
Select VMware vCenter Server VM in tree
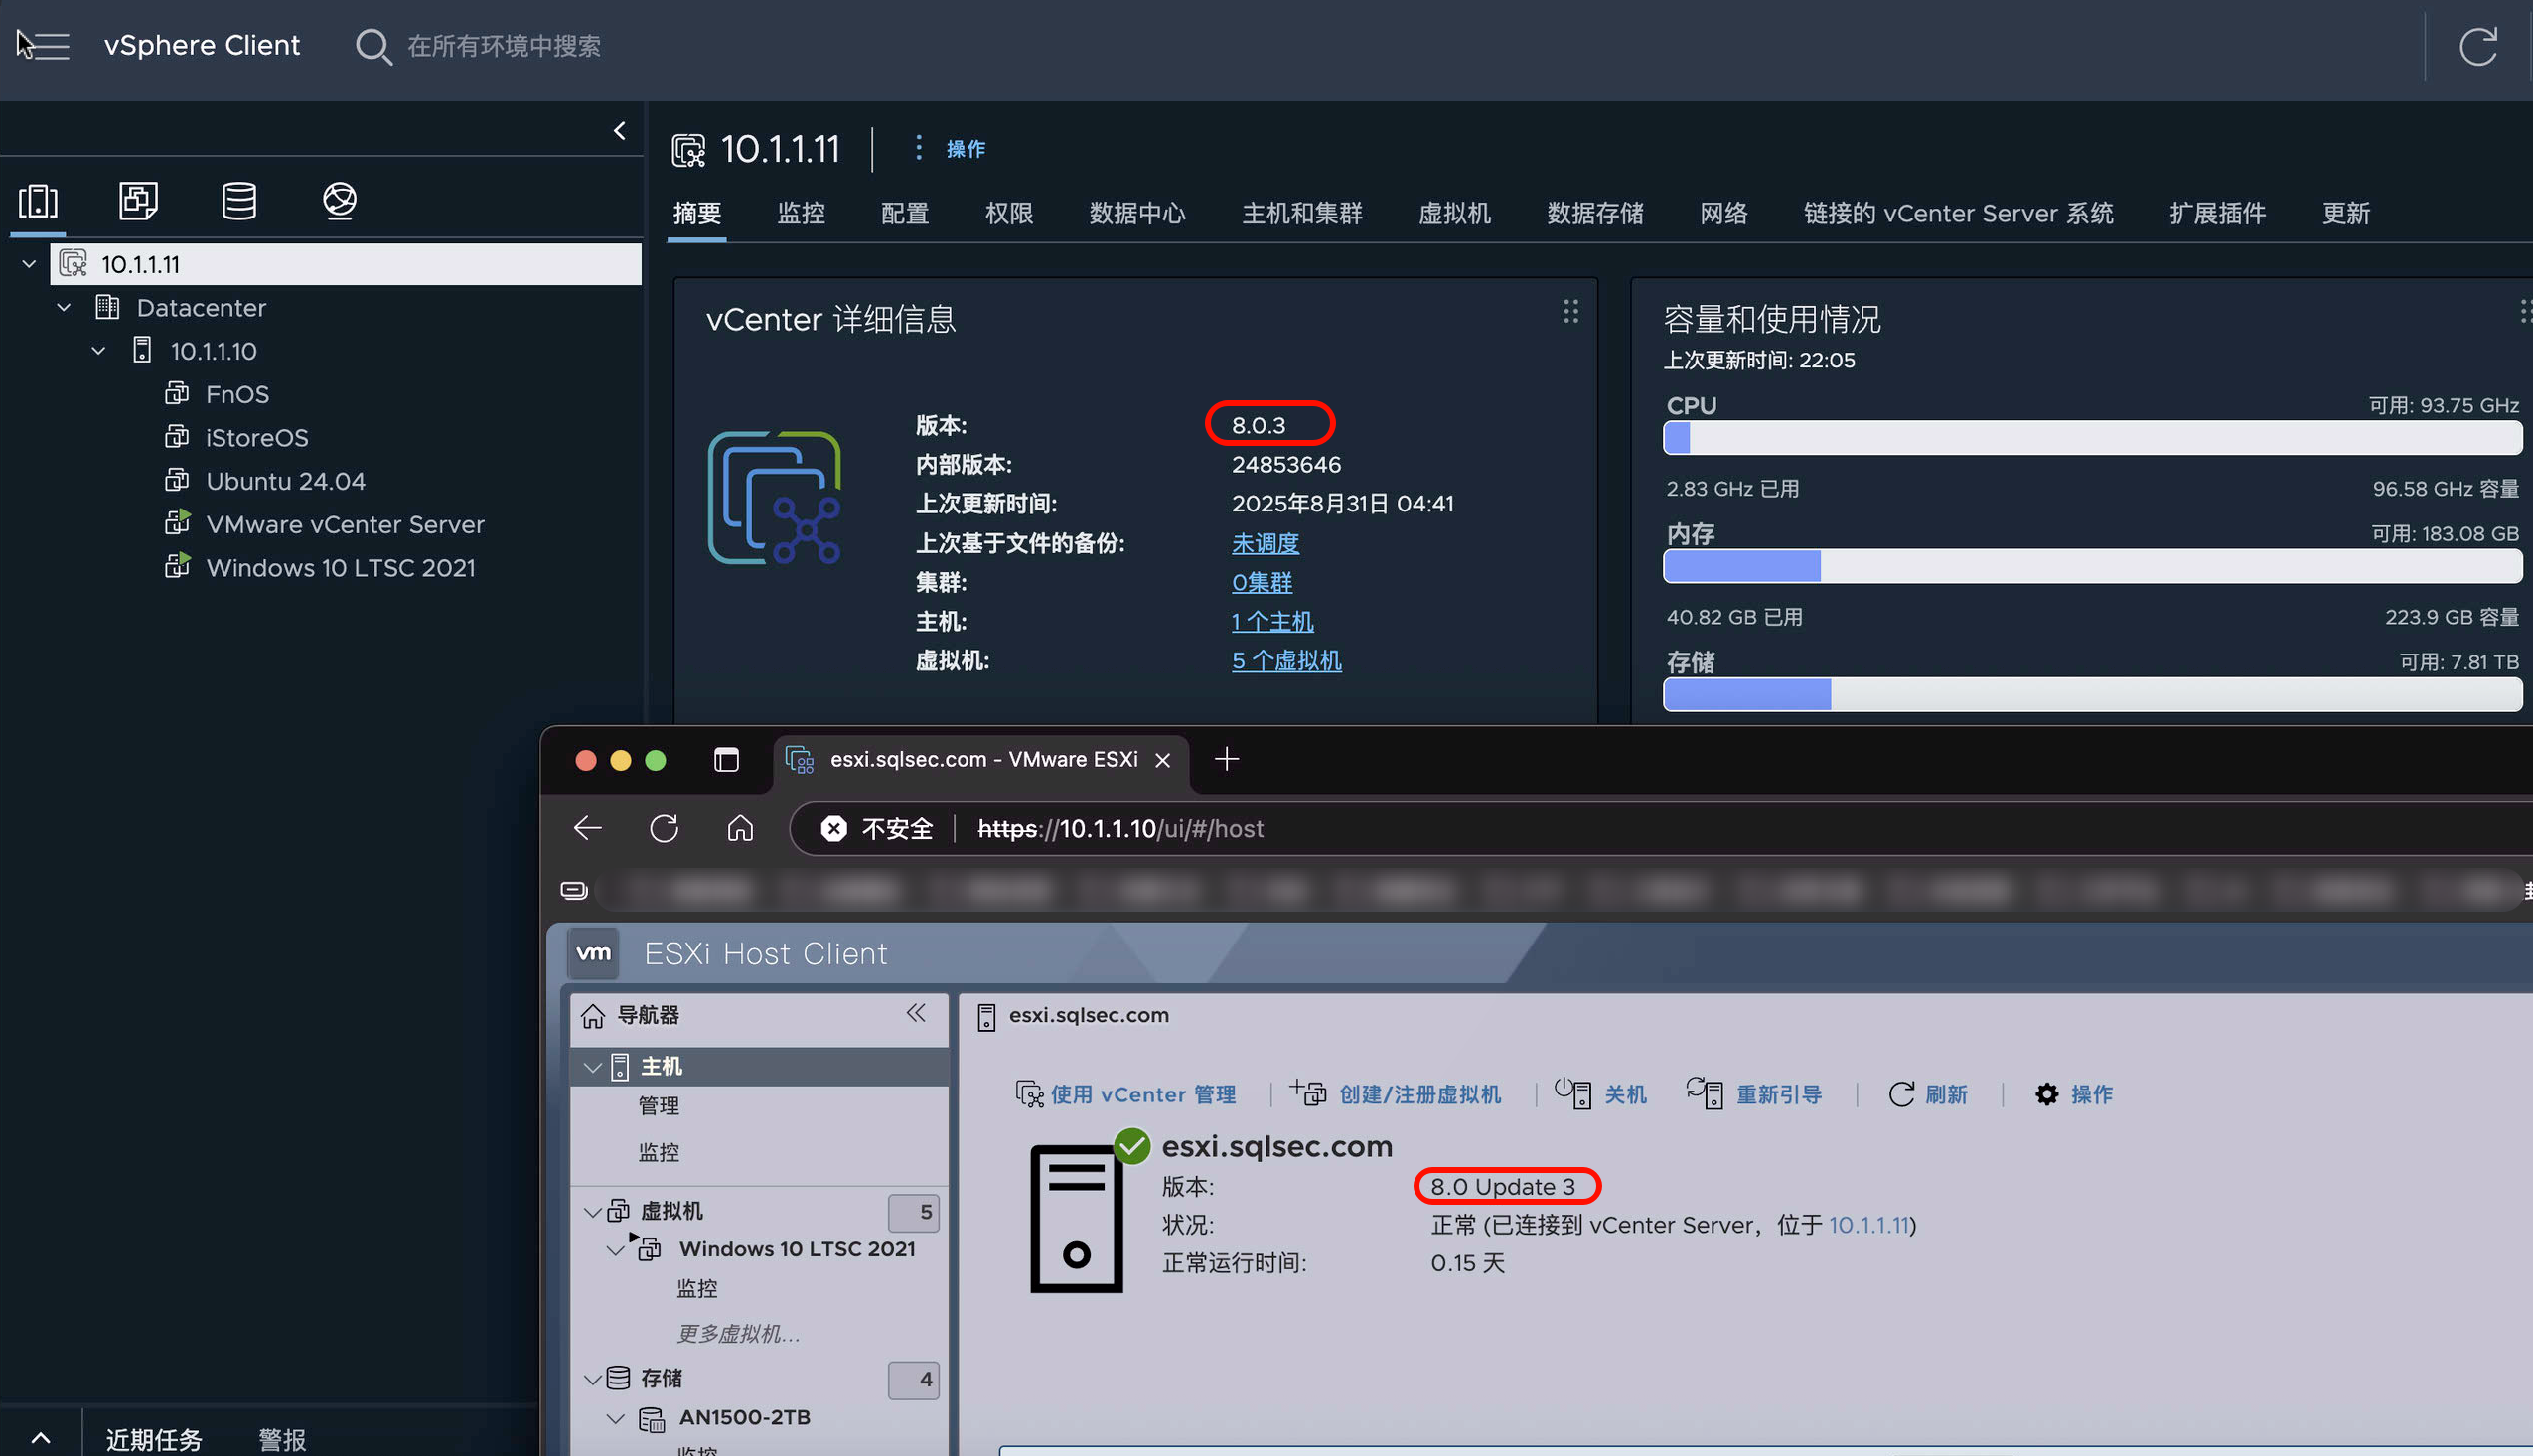(345, 524)
